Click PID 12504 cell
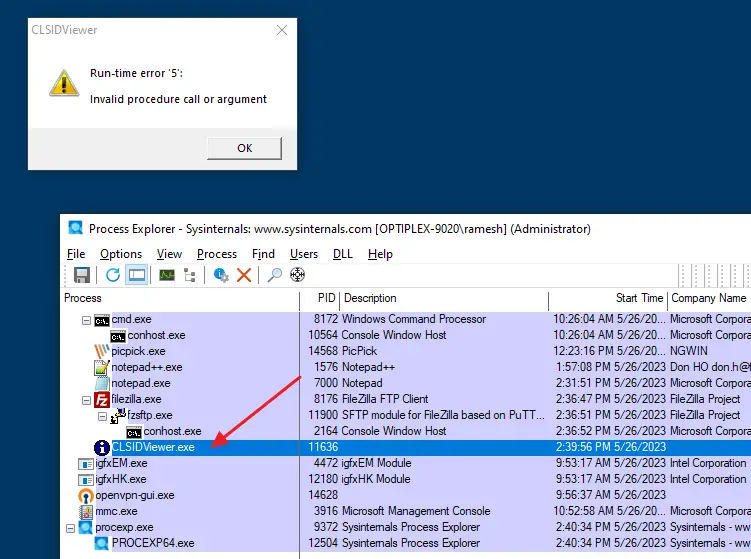 coord(323,543)
